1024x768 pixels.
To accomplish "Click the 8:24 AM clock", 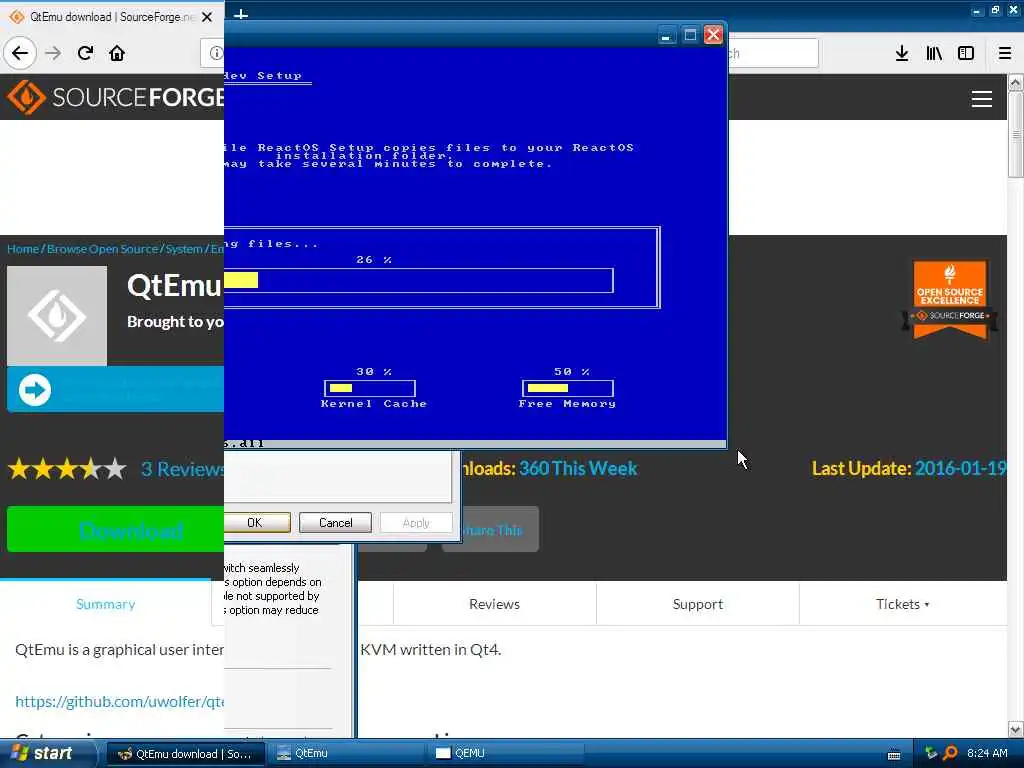I will point(987,753).
